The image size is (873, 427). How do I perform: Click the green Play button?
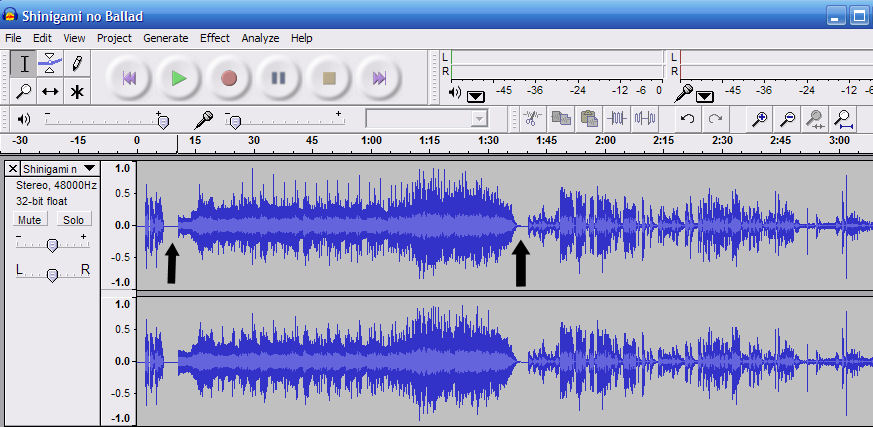pyautogui.click(x=179, y=78)
